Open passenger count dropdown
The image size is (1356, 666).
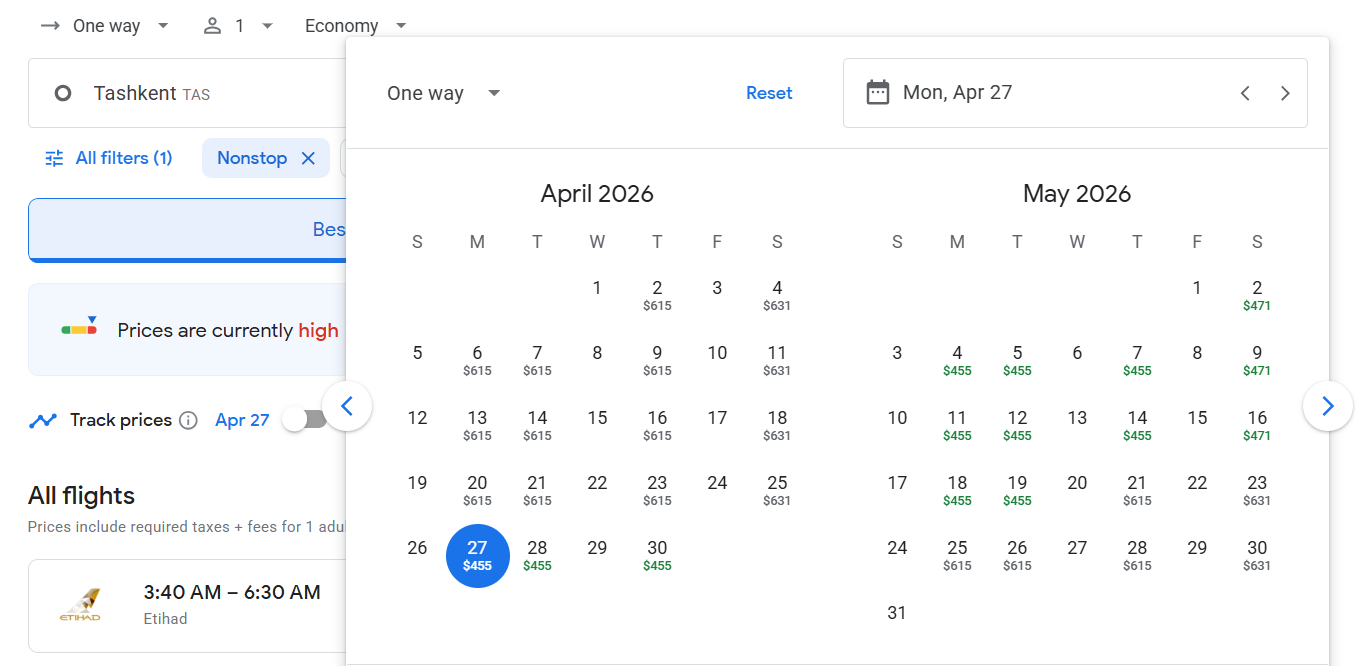tap(238, 26)
